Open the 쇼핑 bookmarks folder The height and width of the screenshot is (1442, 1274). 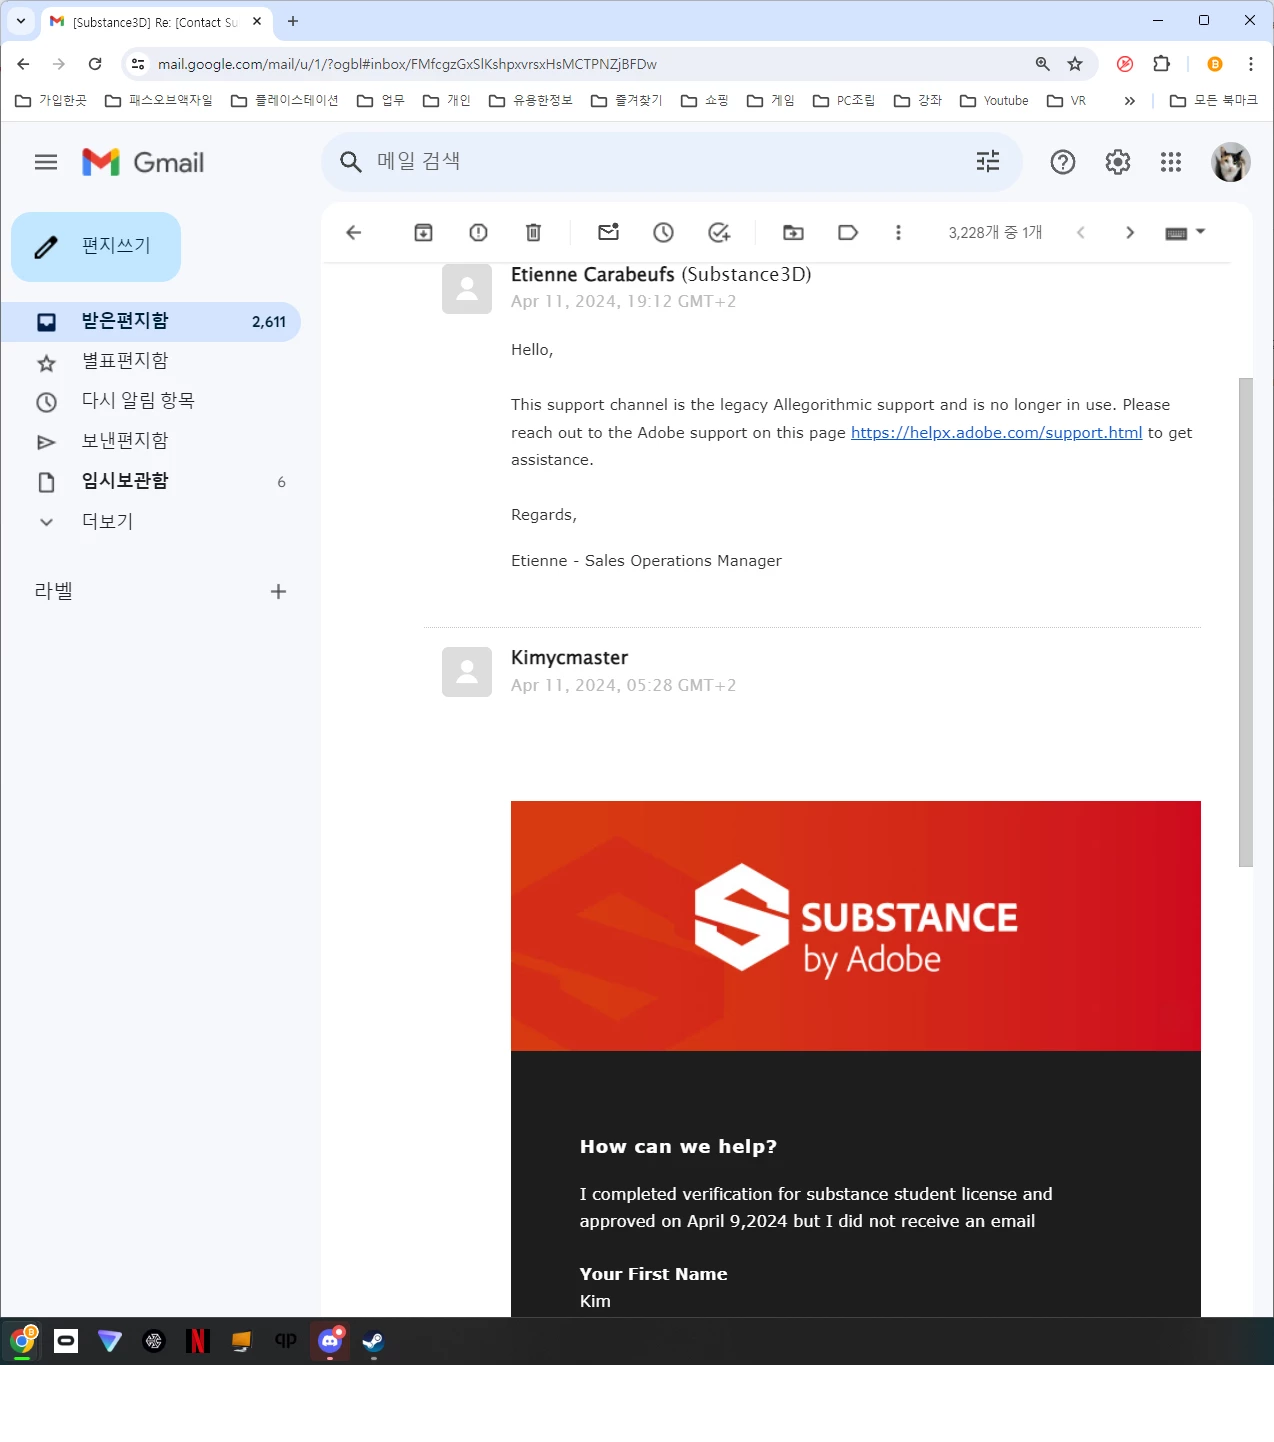[705, 101]
